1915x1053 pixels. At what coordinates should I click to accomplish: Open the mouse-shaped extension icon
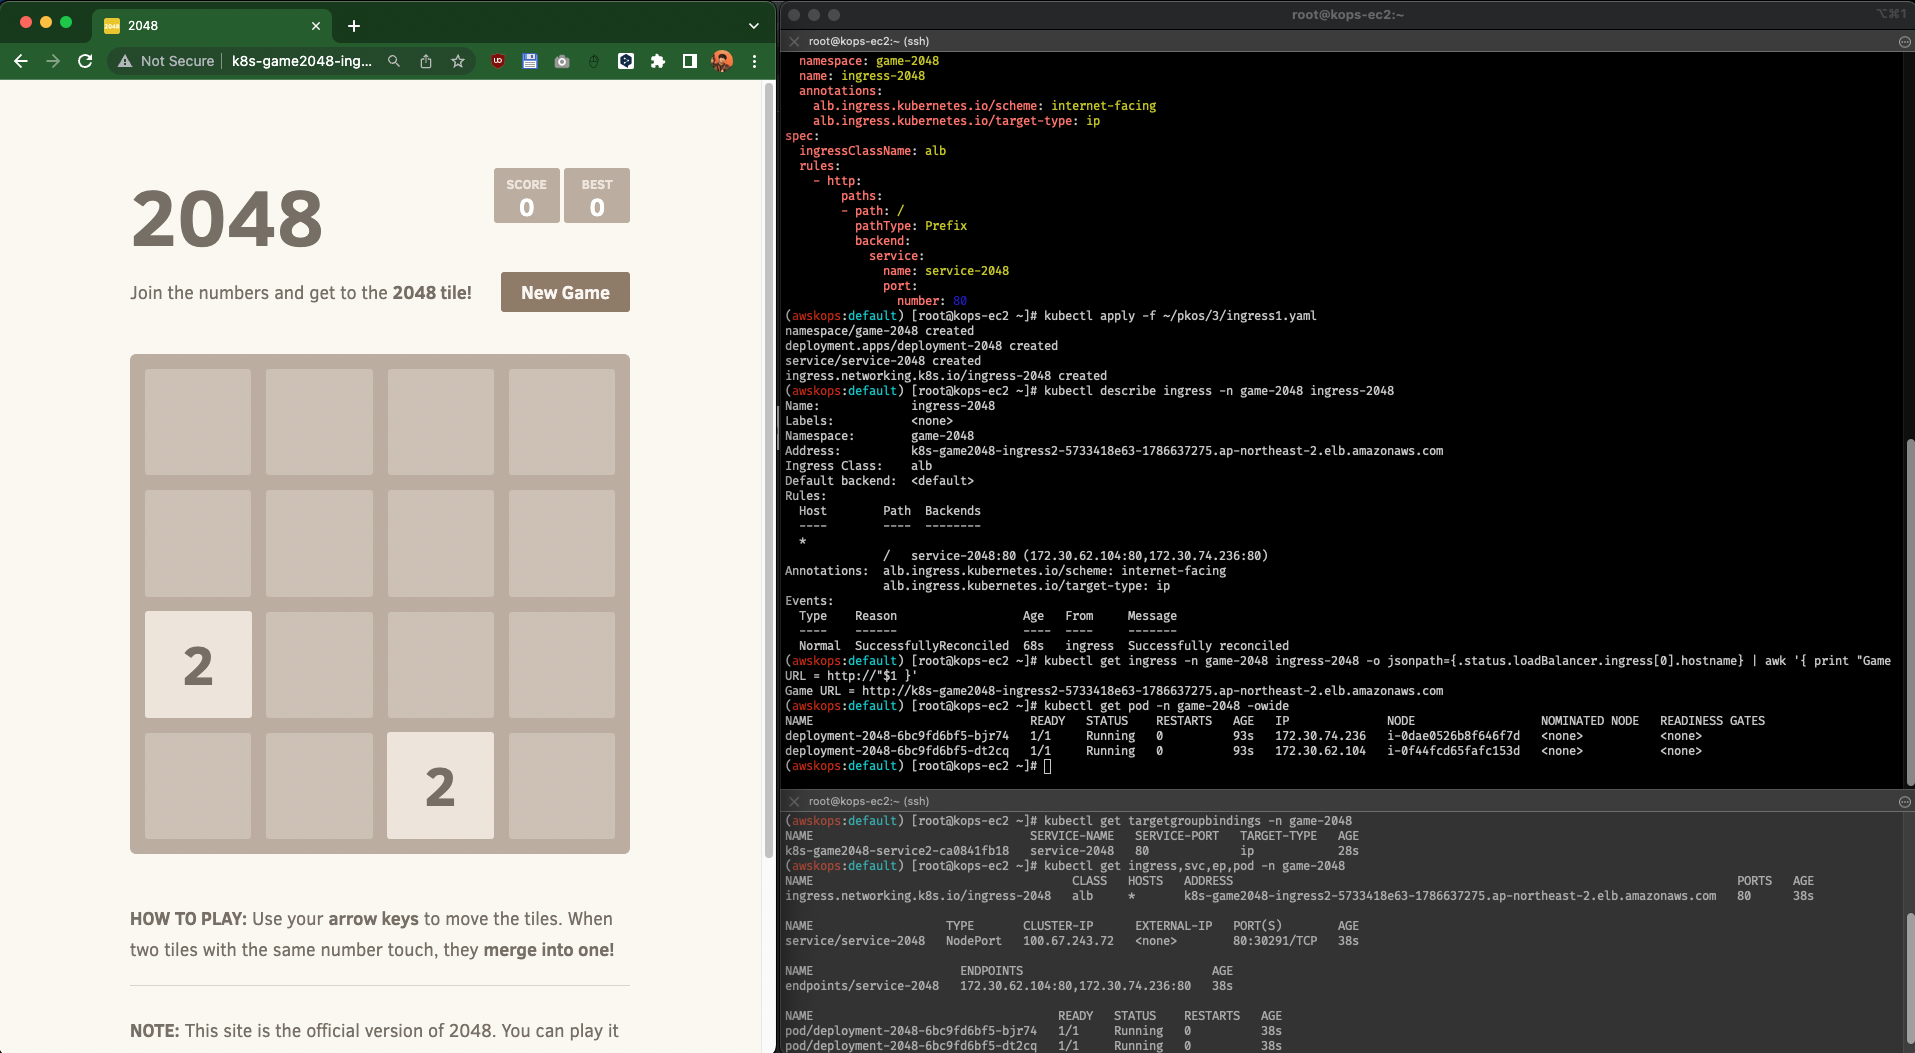click(594, 61)
